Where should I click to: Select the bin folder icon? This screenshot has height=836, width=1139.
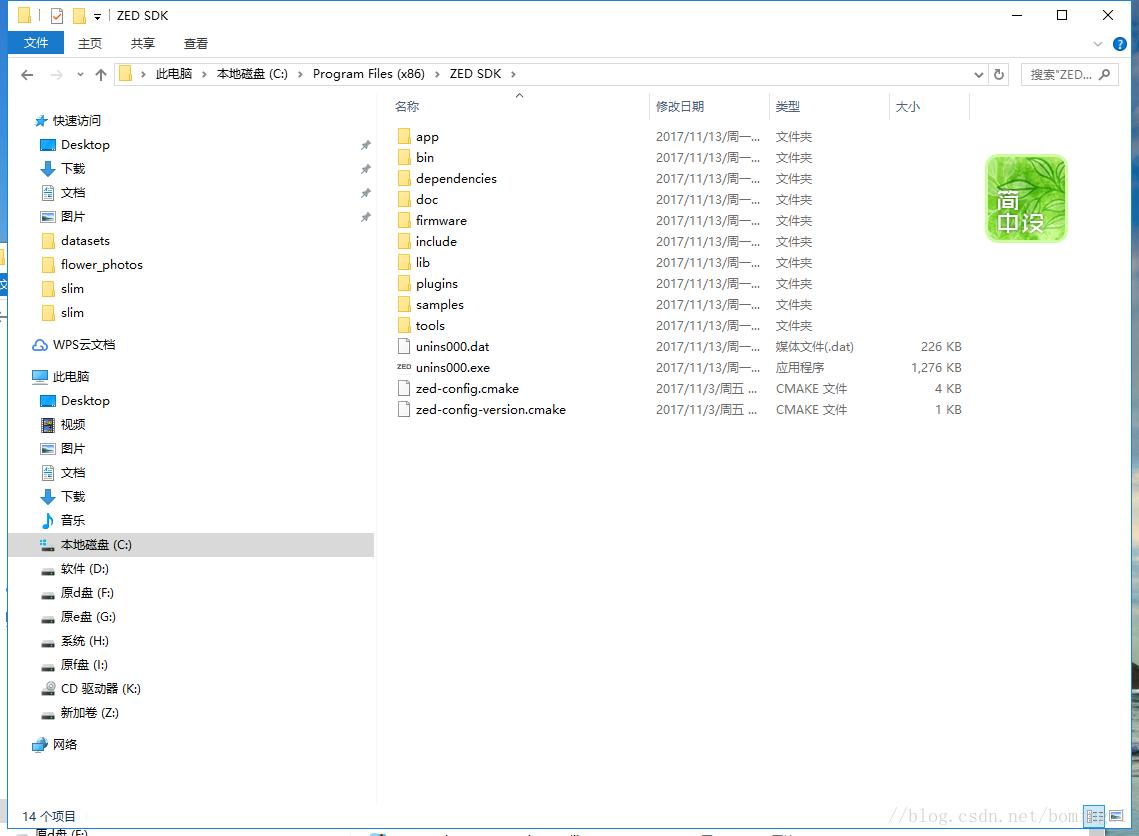[404, 158]
